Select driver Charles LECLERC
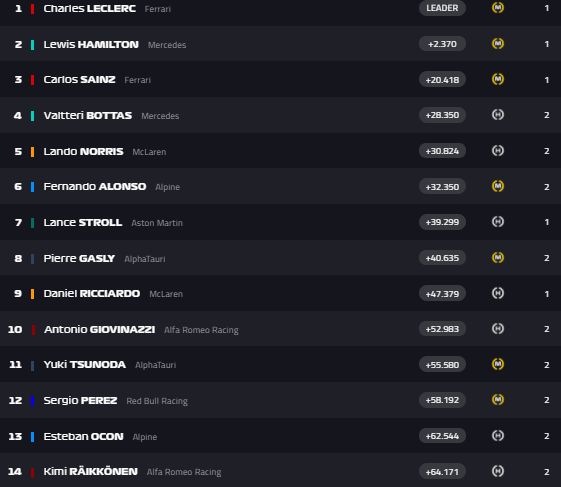The image size is (561, 487). tap(89, 8)
